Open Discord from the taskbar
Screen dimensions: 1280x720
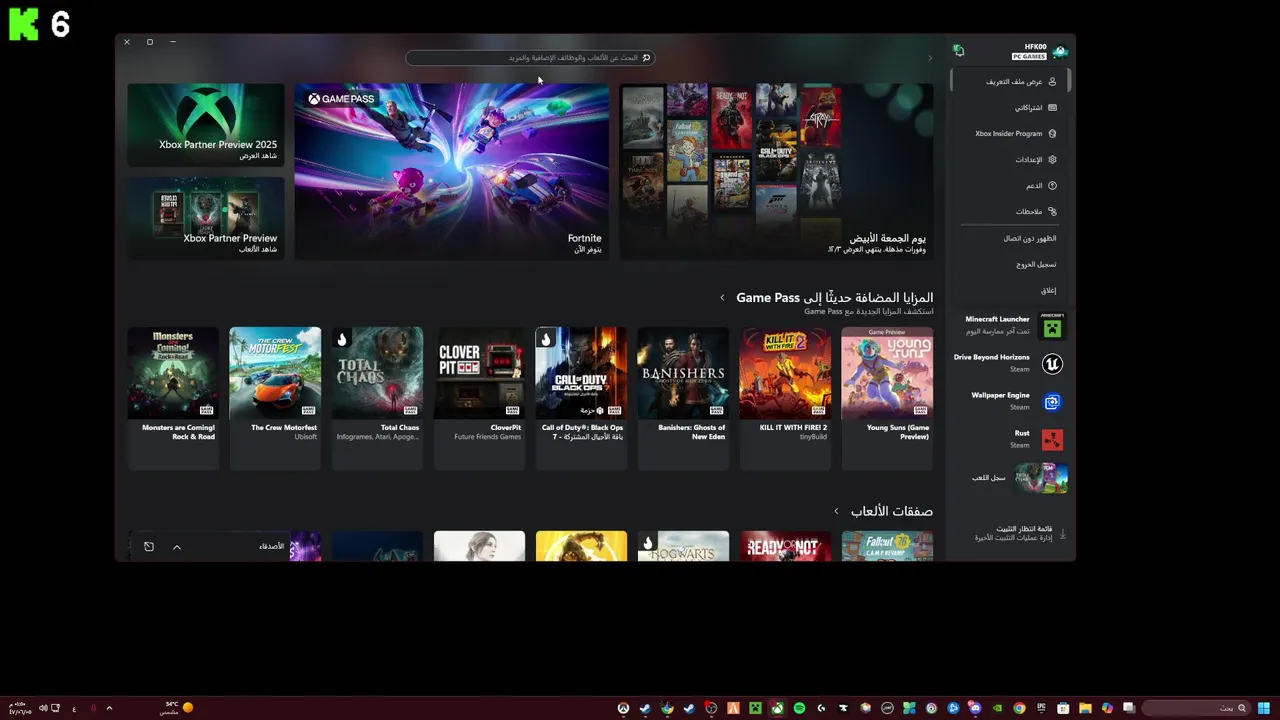pos(975,708)
